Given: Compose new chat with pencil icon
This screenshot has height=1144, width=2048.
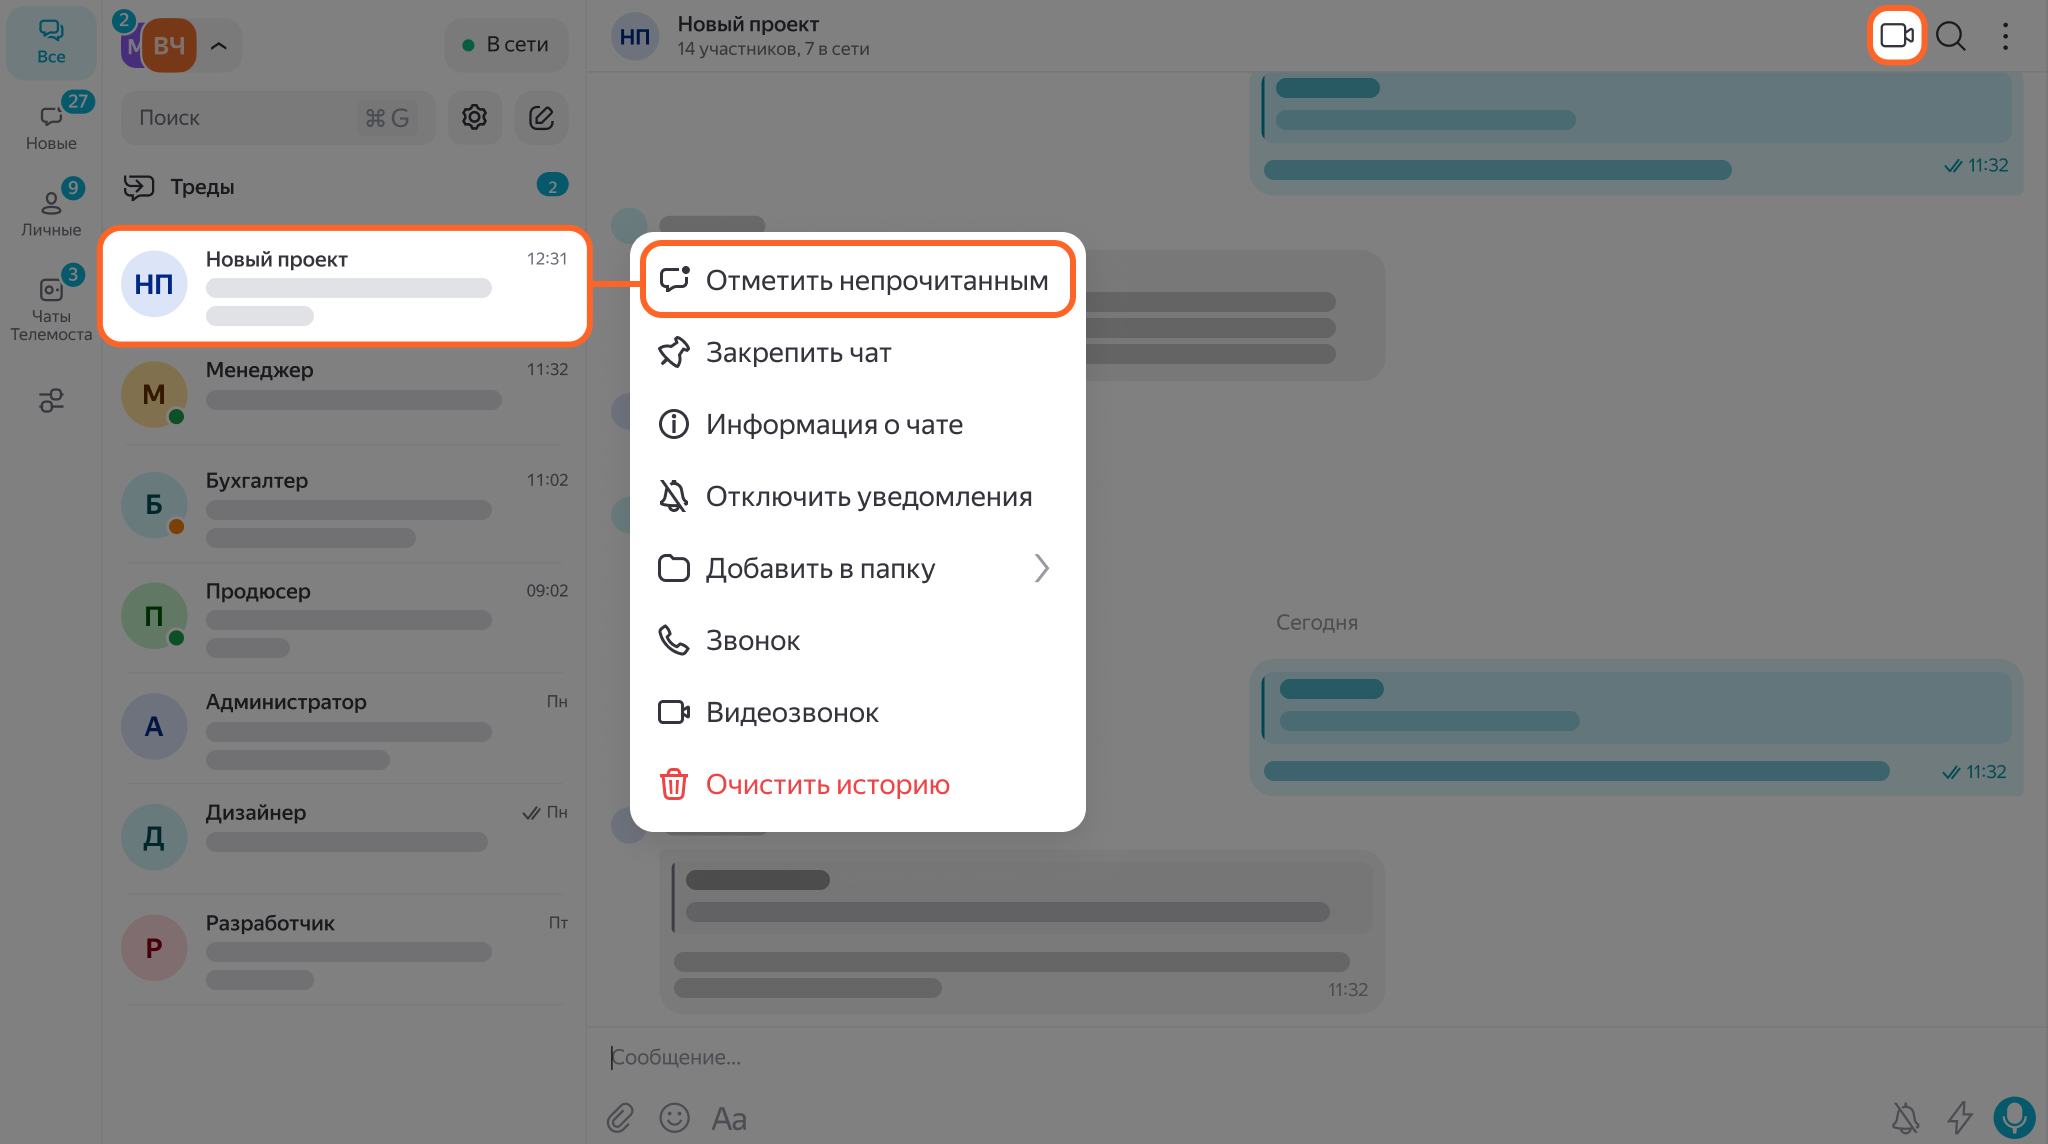Looking at the screenshot, I should coord(541,118).
